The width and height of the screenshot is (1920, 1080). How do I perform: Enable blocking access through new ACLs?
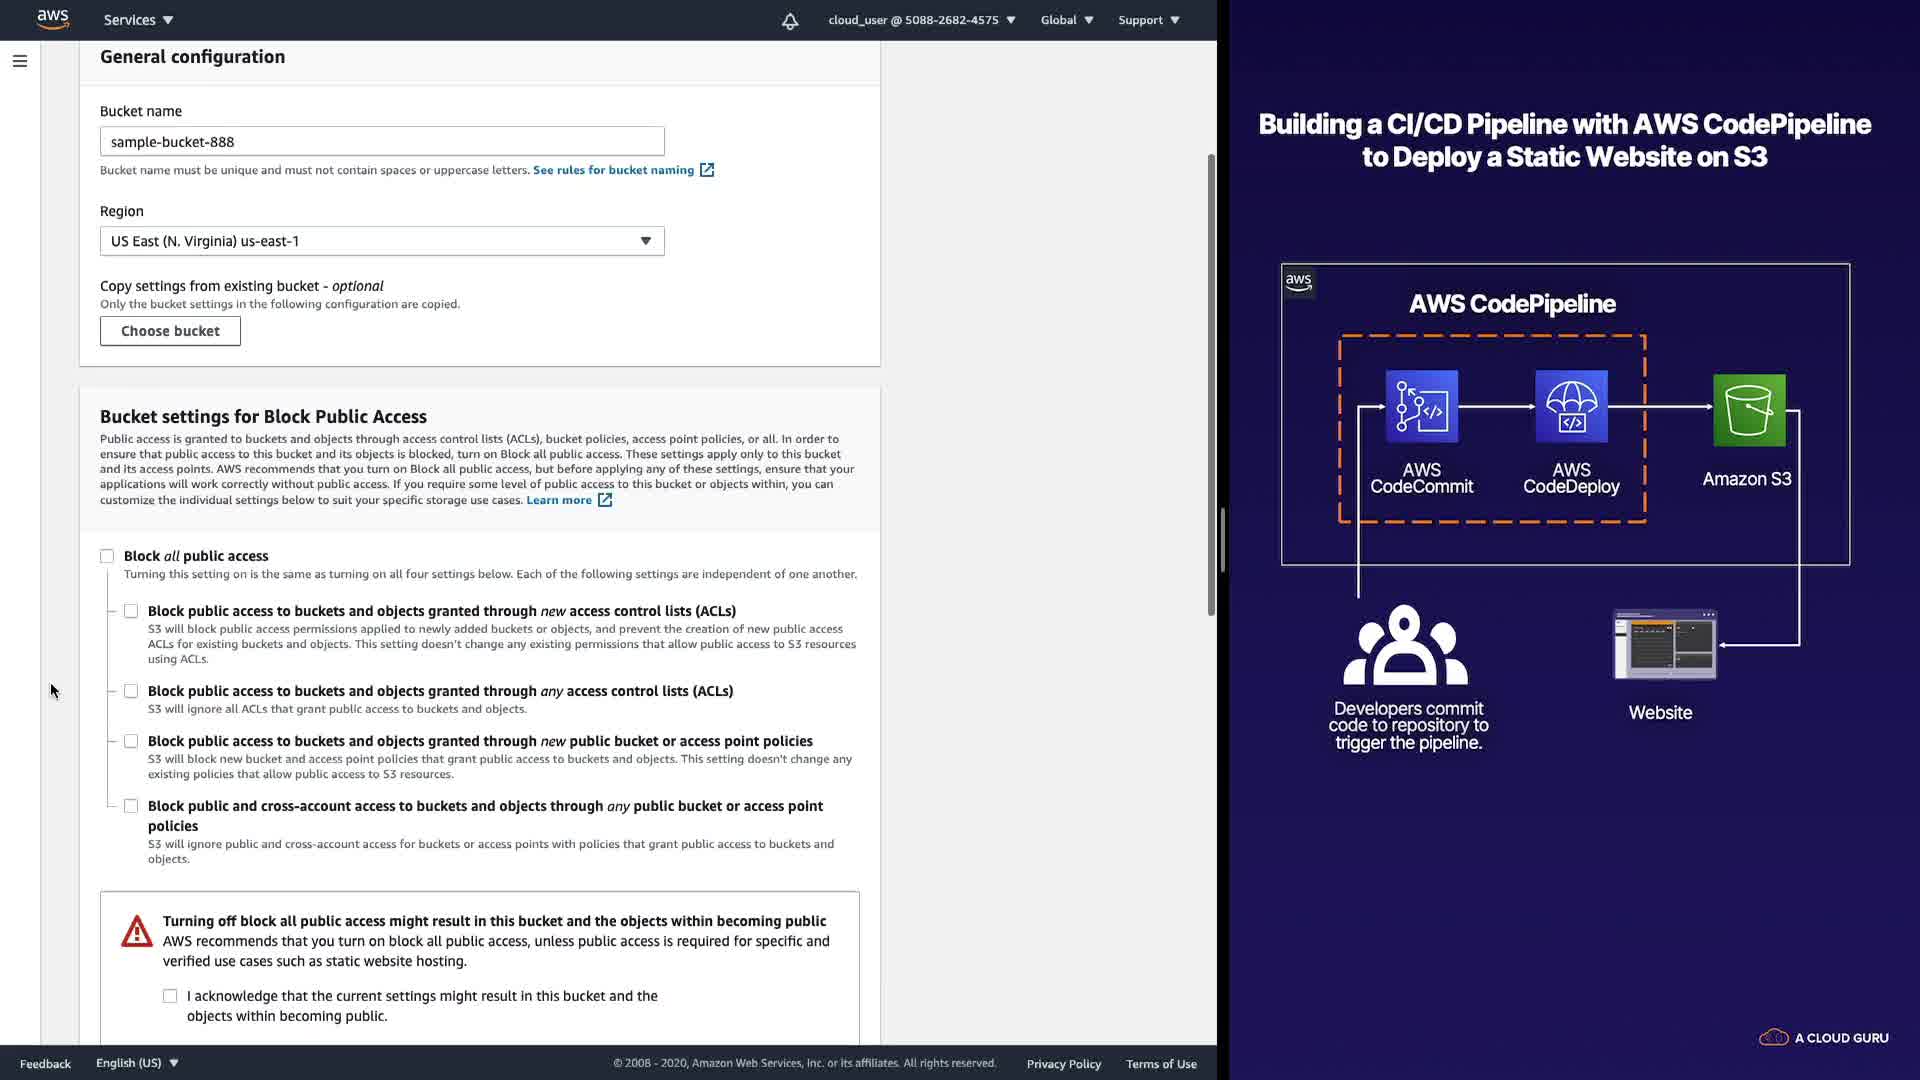click(131, 611)
